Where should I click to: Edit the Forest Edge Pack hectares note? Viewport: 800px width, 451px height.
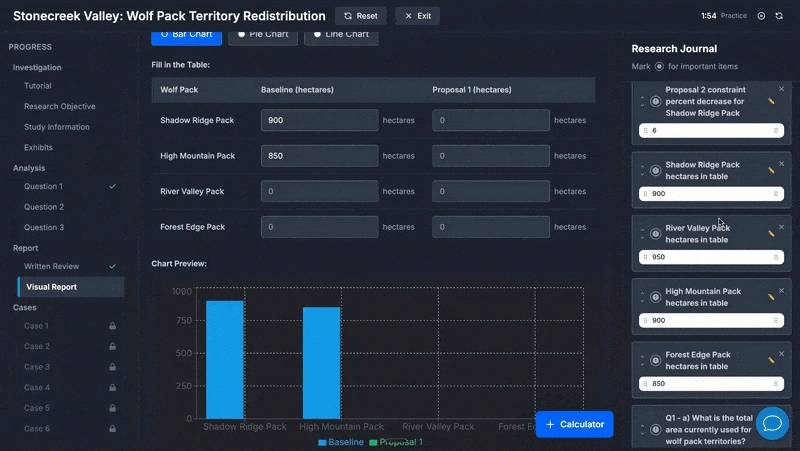pyautogui.click(x=771, y=360)
